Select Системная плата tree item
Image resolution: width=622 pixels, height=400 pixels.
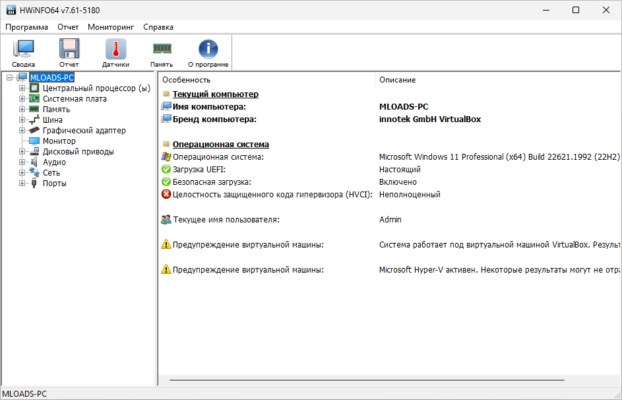[75, 99]
